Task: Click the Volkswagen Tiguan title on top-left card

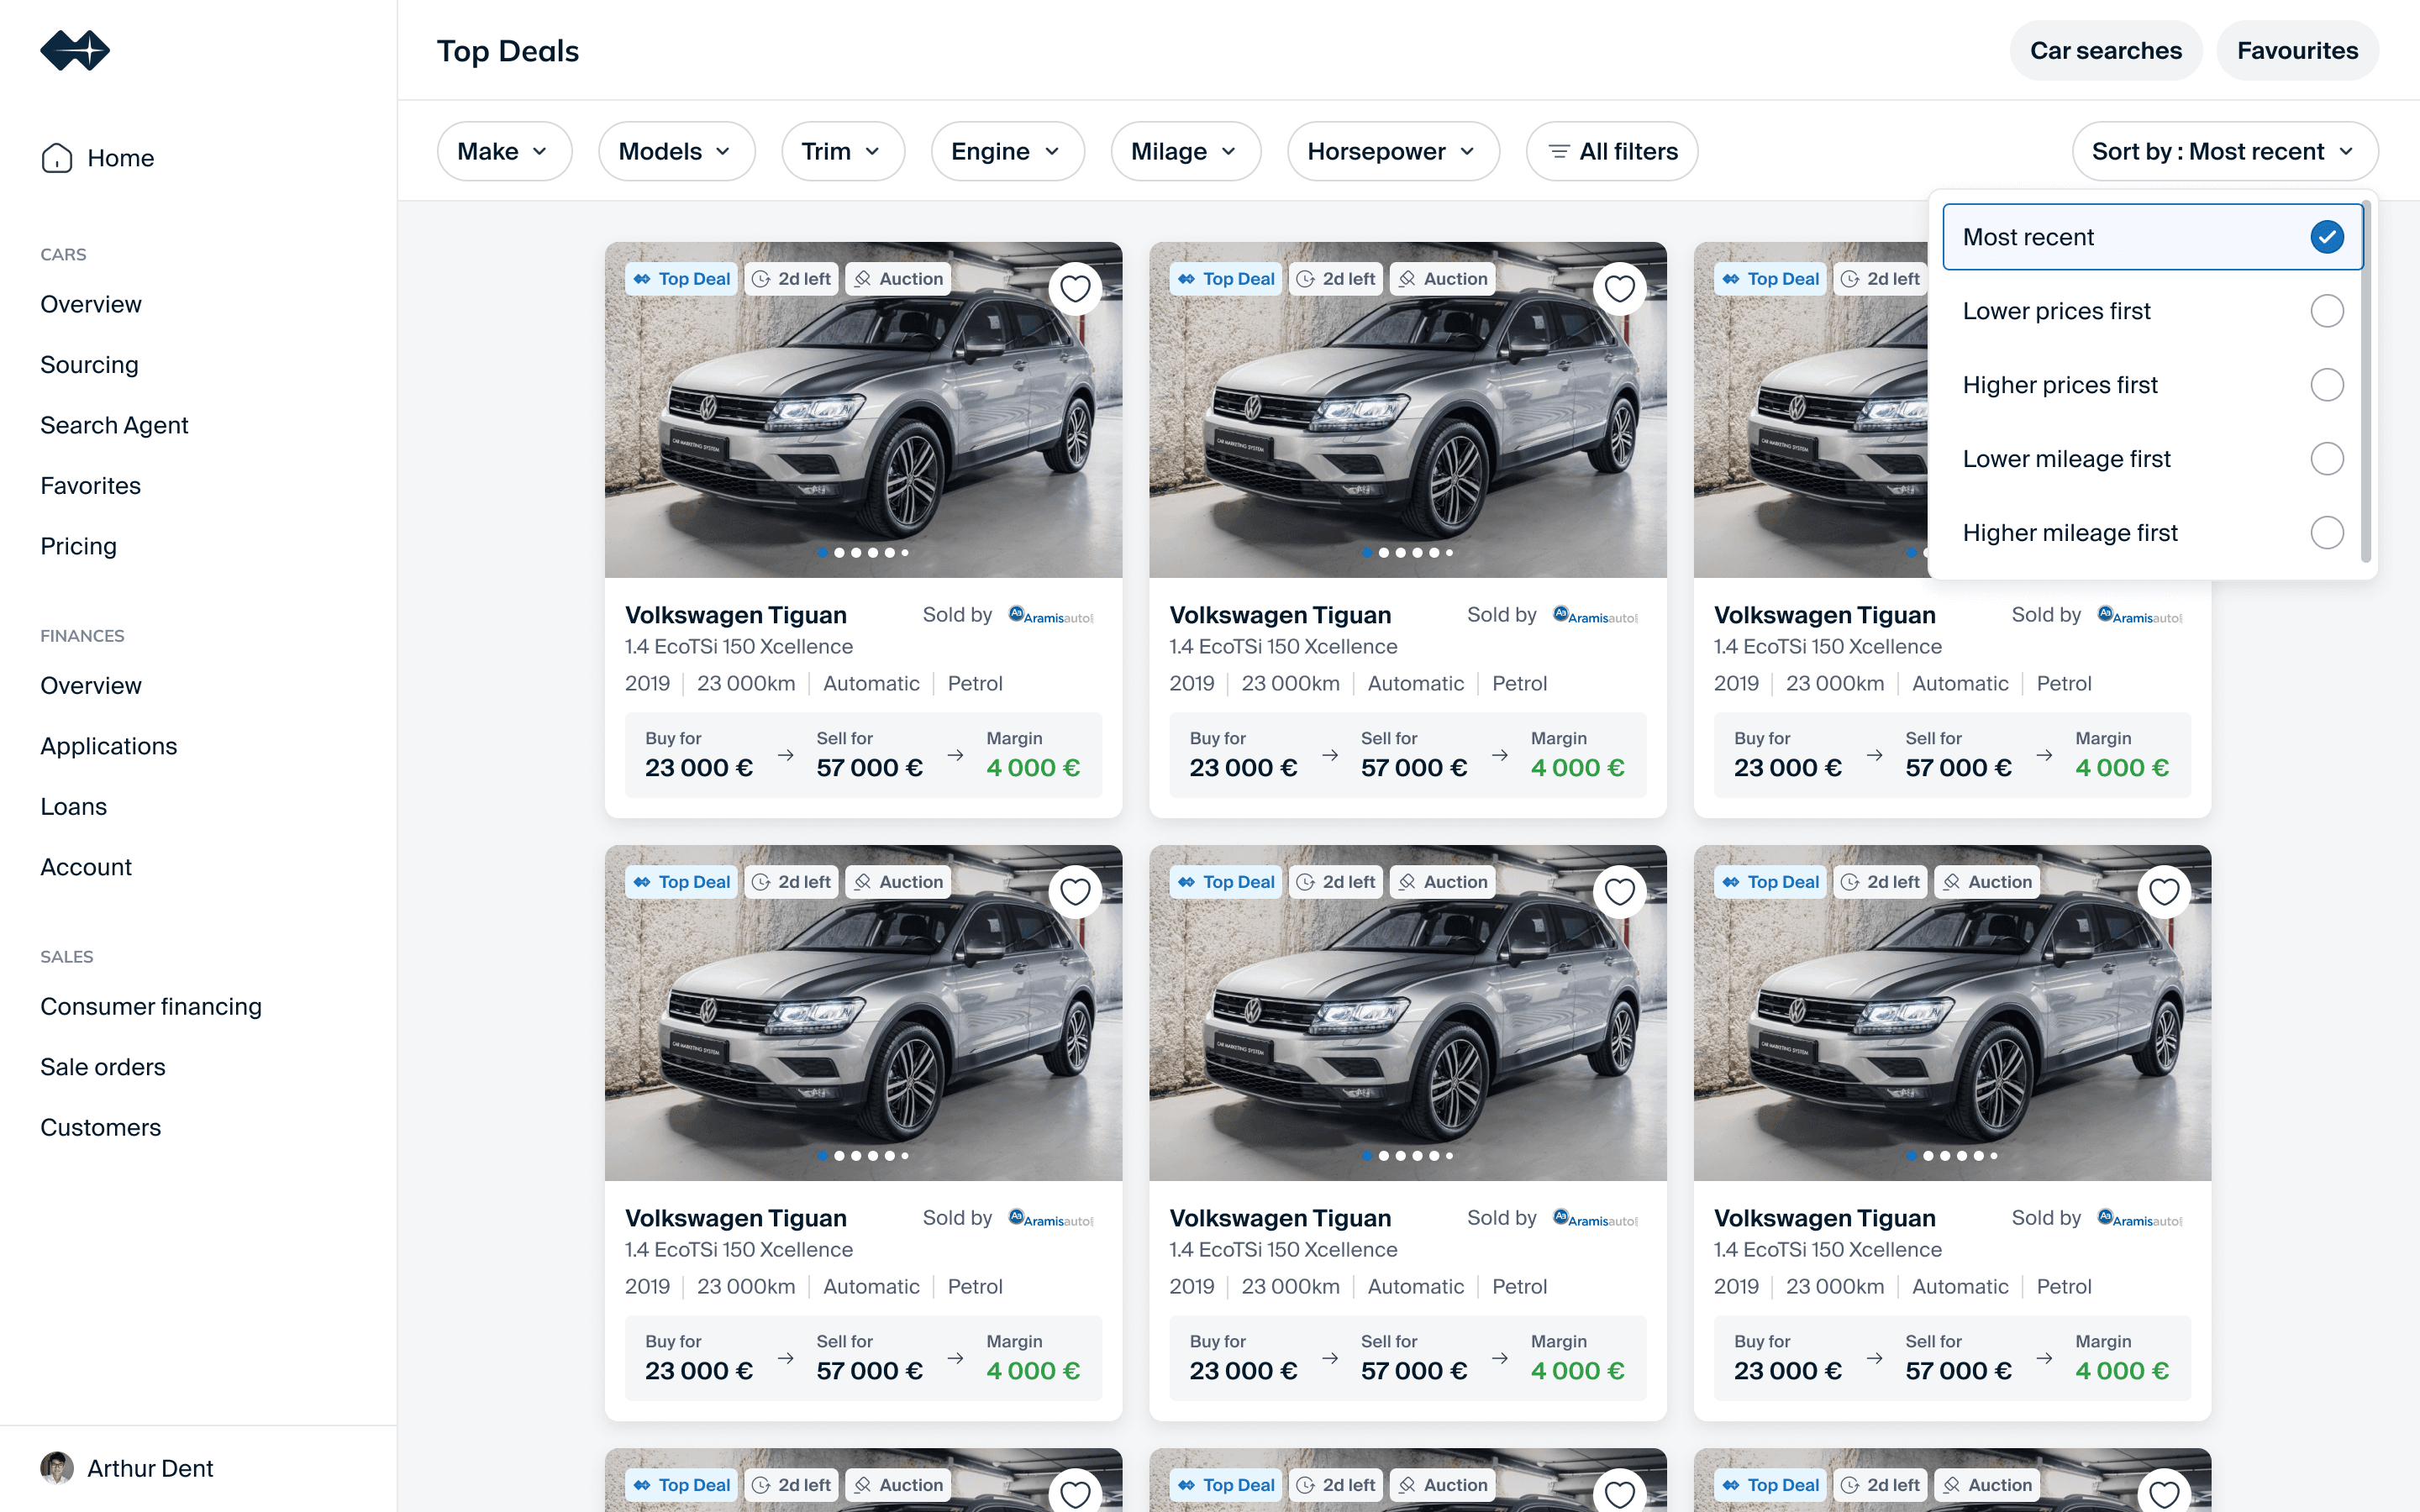Action: (736, 615)
